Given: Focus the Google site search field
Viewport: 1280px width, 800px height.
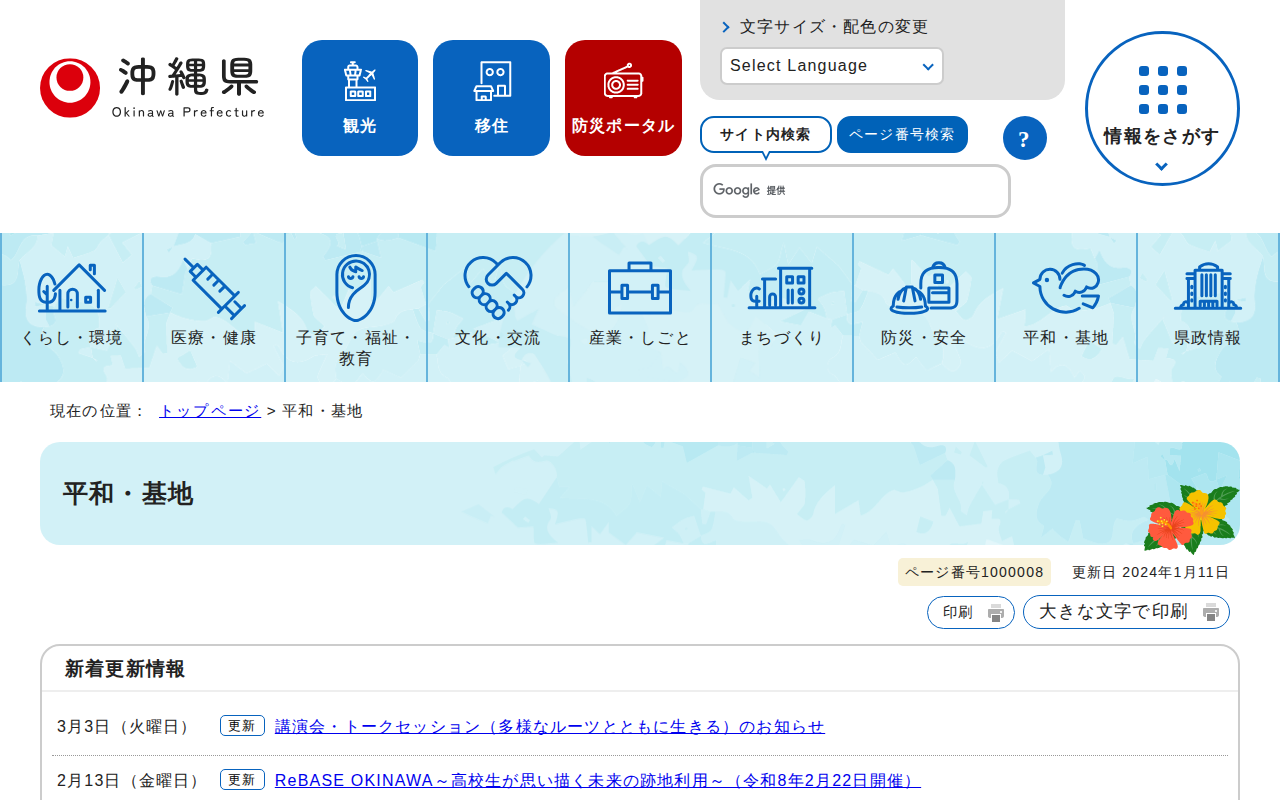Looking at the screenshot, I should point(855,191).
